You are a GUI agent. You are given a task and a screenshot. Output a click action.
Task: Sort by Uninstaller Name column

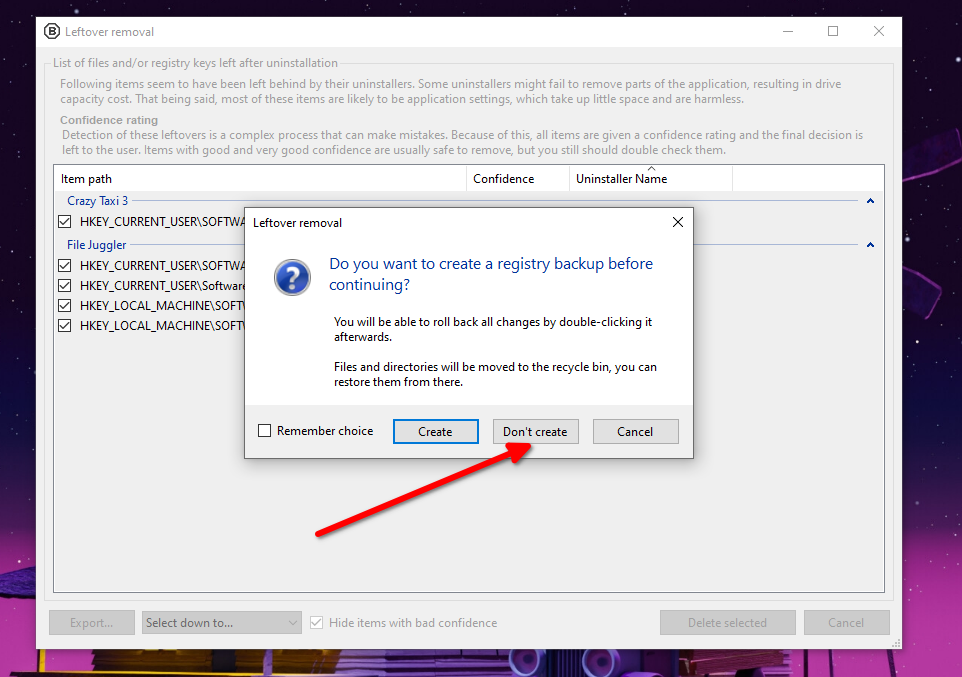651,179
